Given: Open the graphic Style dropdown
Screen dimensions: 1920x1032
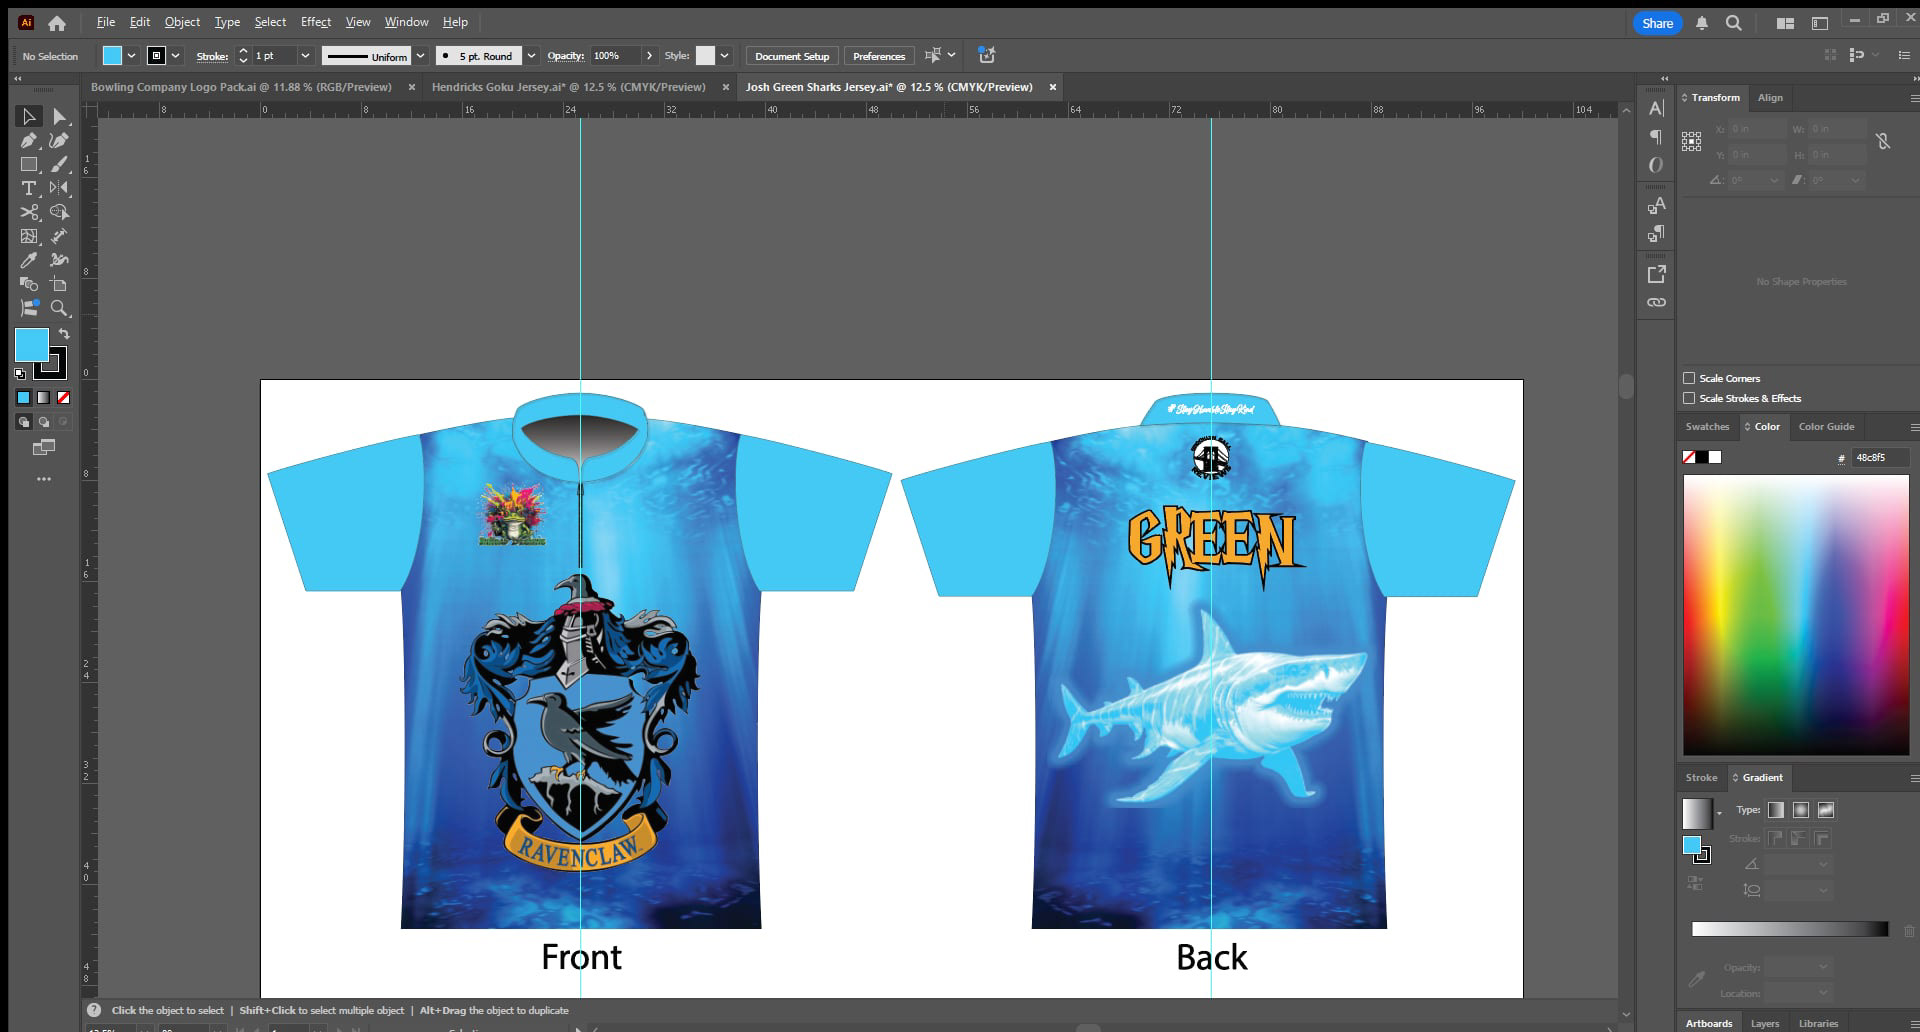Looking at the screenshot, I should pos(724,56).
